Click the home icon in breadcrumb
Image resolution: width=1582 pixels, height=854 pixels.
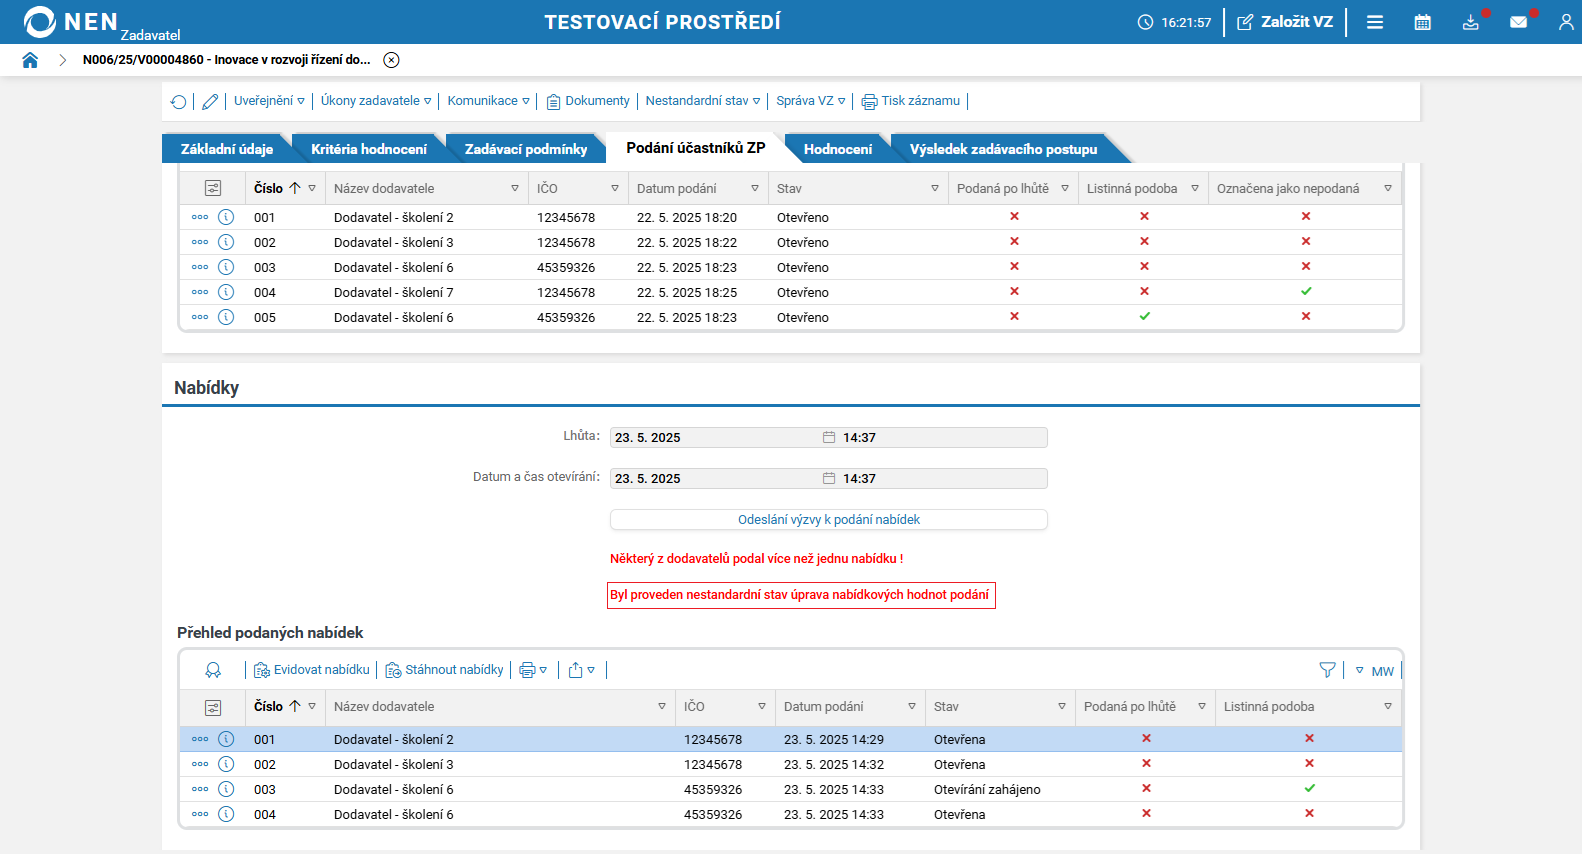click(x=30, y=60)
